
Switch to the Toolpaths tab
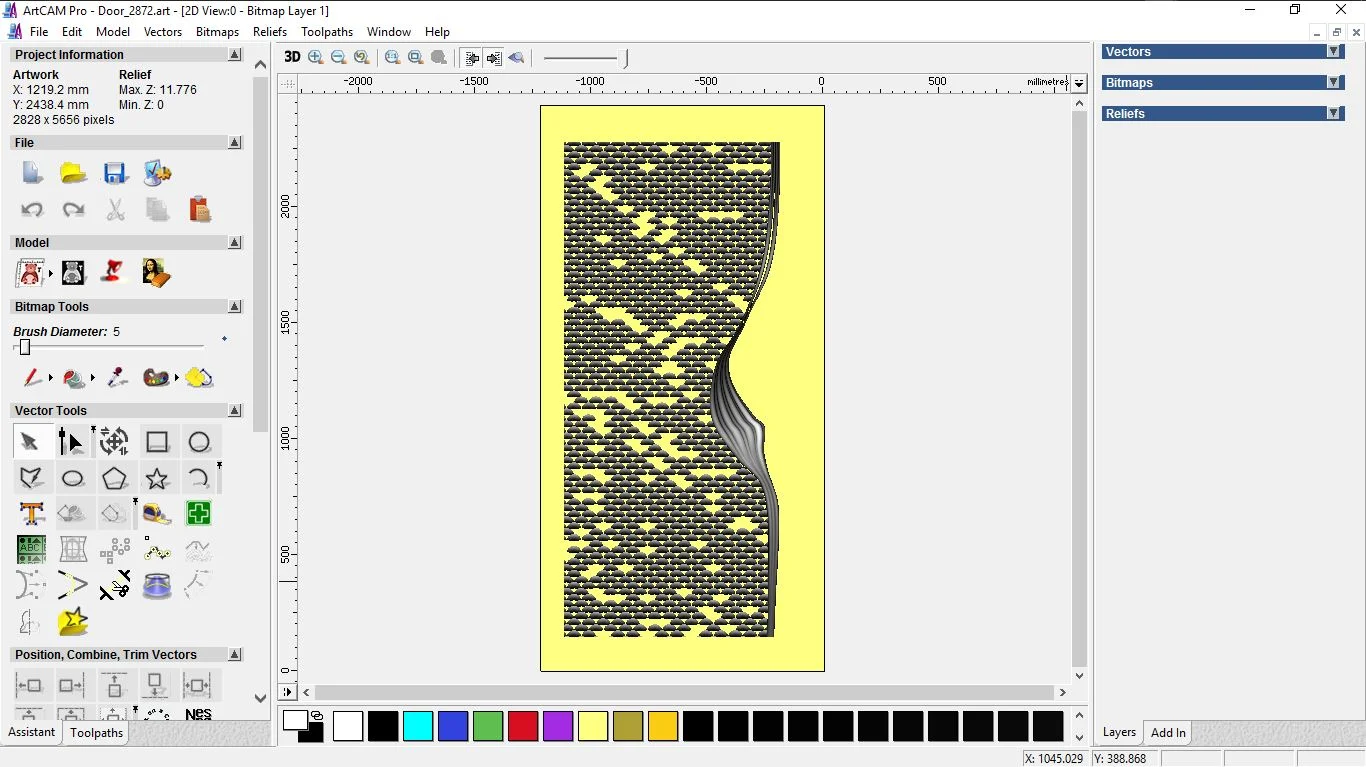(96, 733)
